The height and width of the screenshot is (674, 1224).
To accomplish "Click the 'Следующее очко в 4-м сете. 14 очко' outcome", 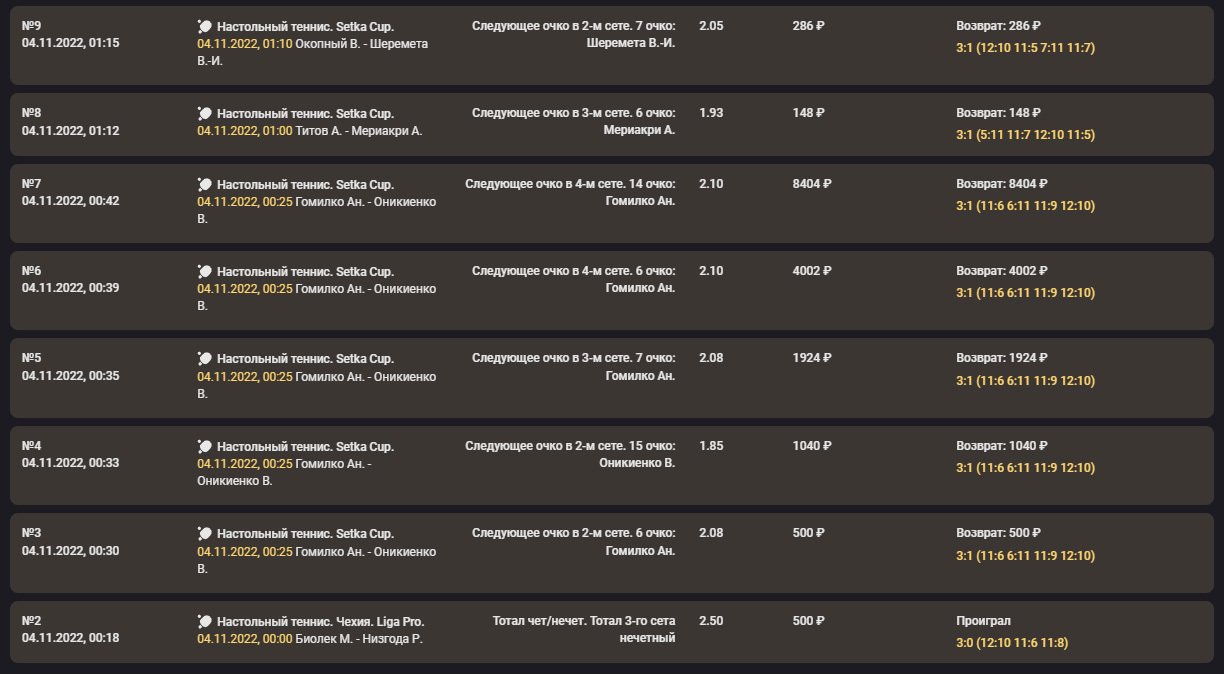I will (570, 184).
